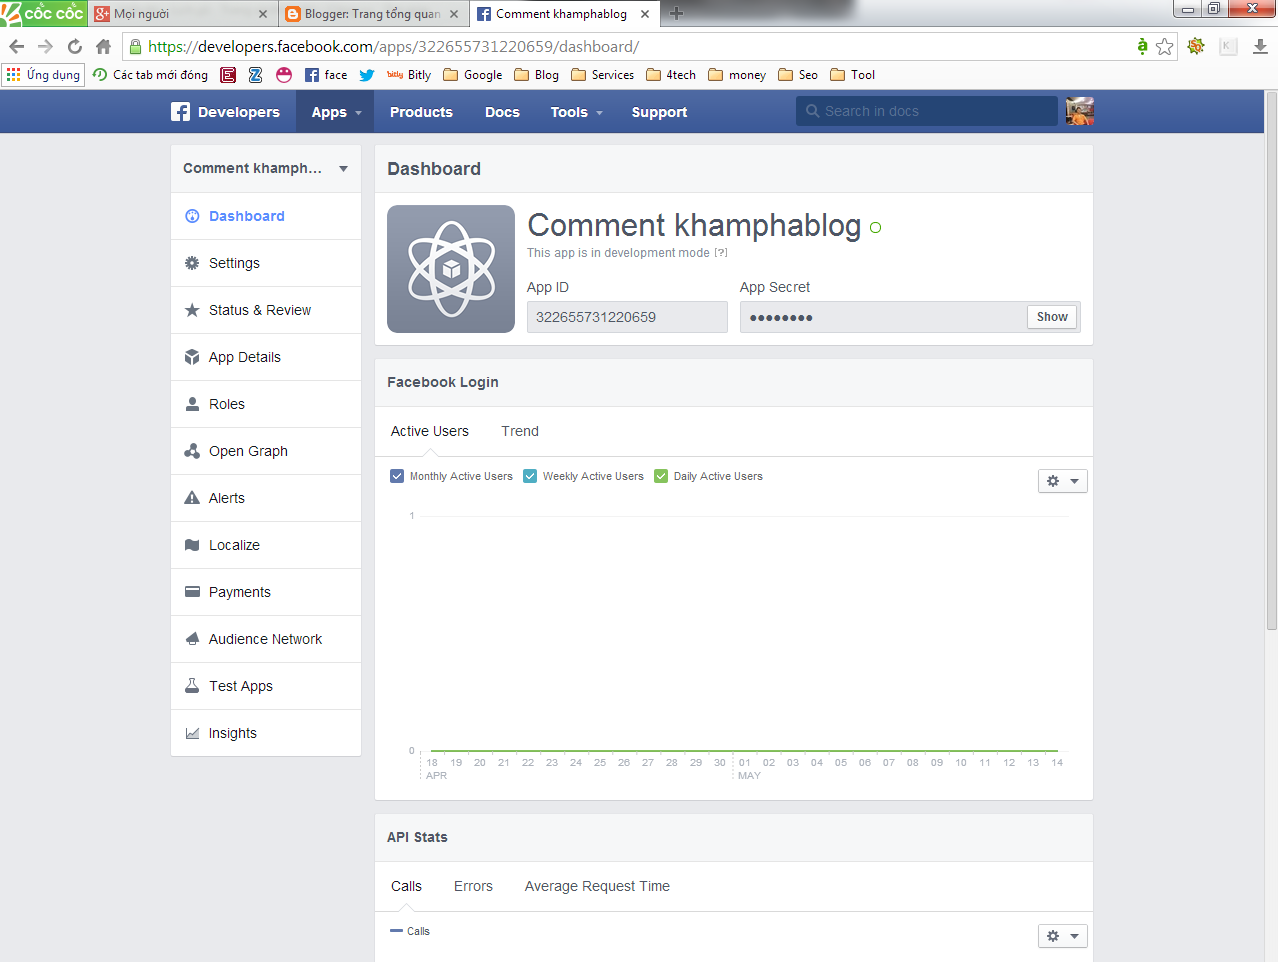Click the App Details cube icon
Viewport: 1278px width, 962px height.
(x=192, y=357)
